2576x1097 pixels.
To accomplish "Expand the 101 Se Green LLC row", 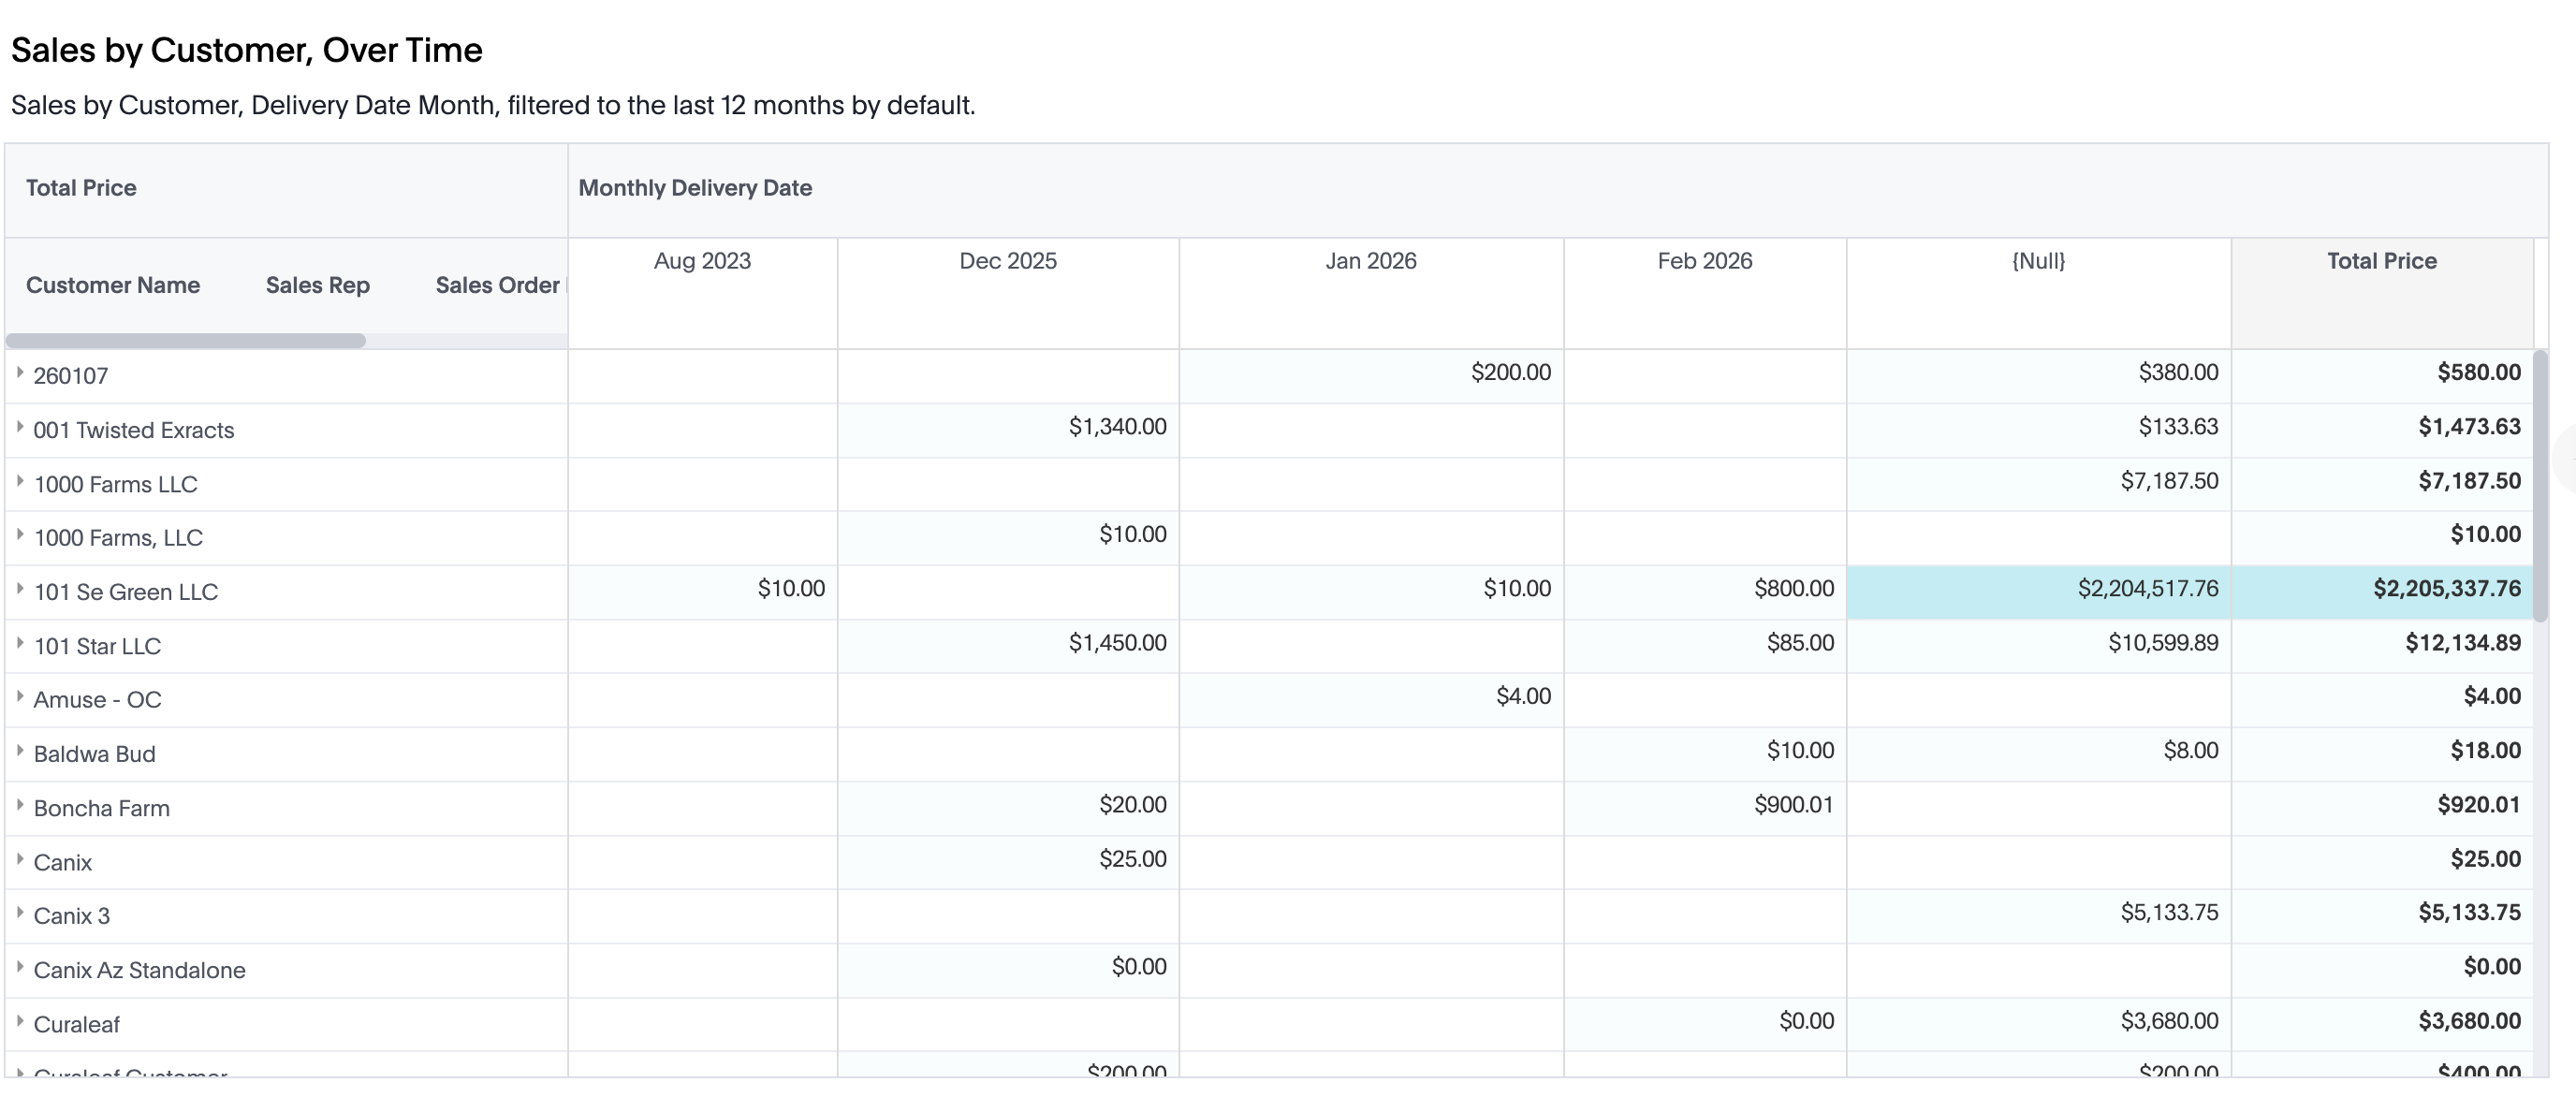I will click(20, 589).
